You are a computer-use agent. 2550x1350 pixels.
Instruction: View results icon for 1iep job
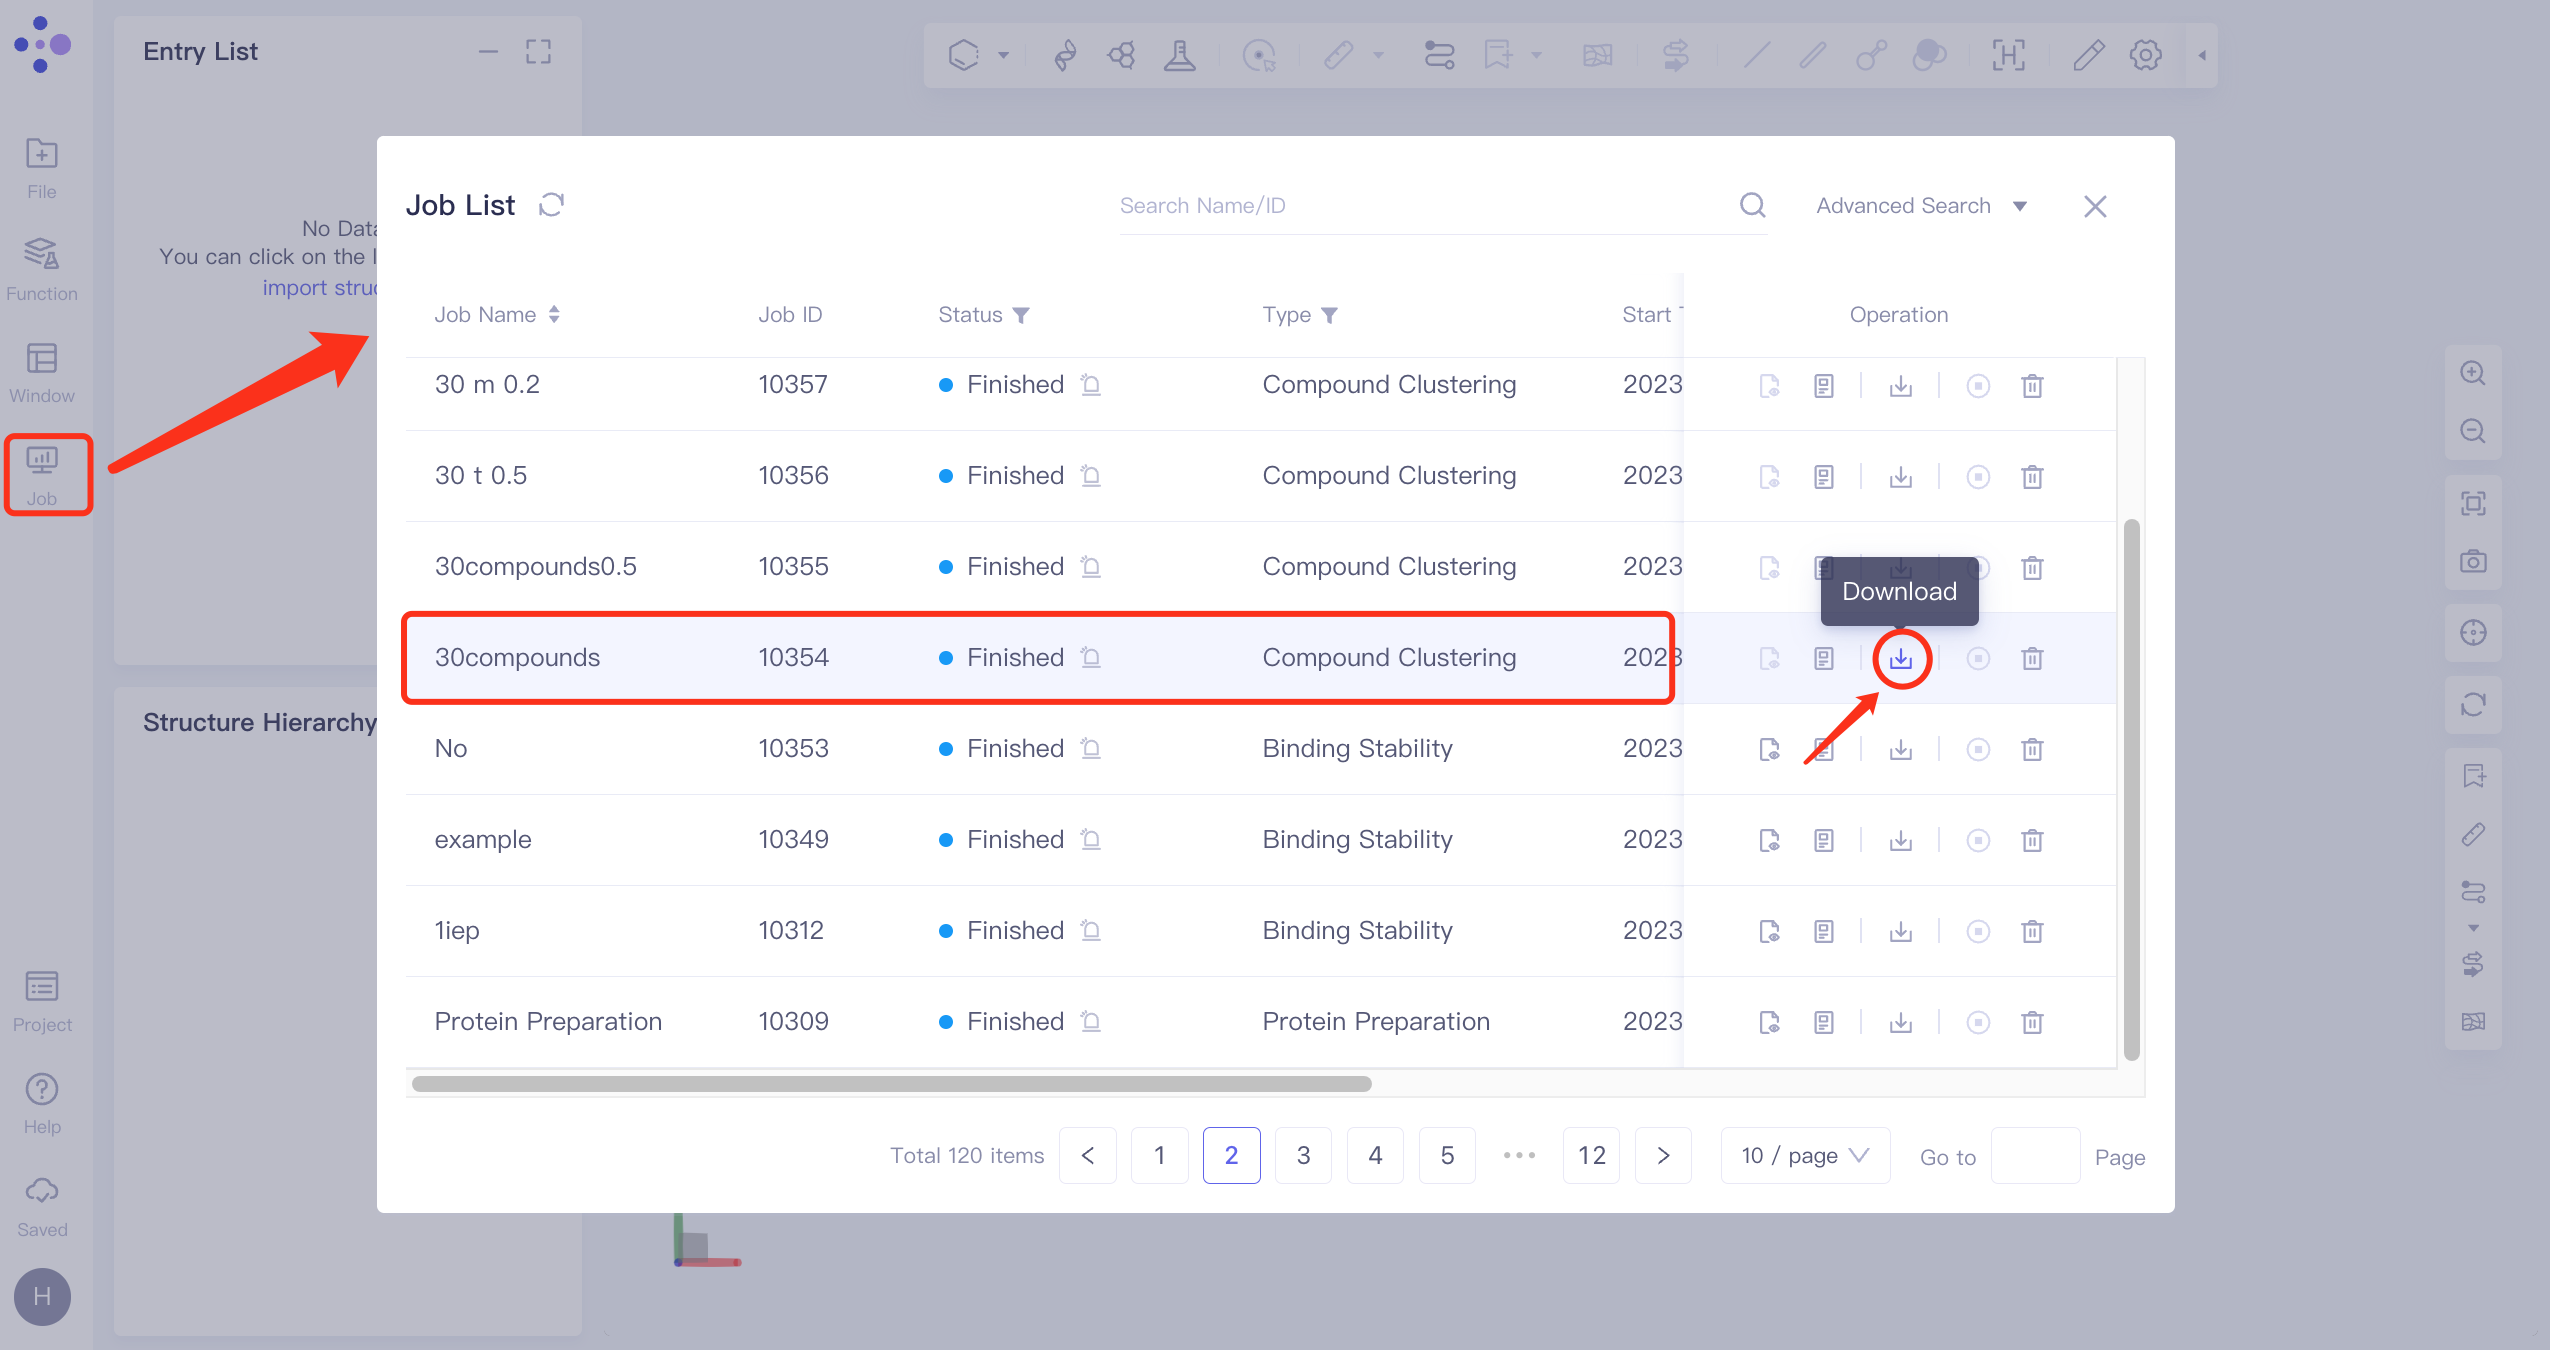(1768, 931)
